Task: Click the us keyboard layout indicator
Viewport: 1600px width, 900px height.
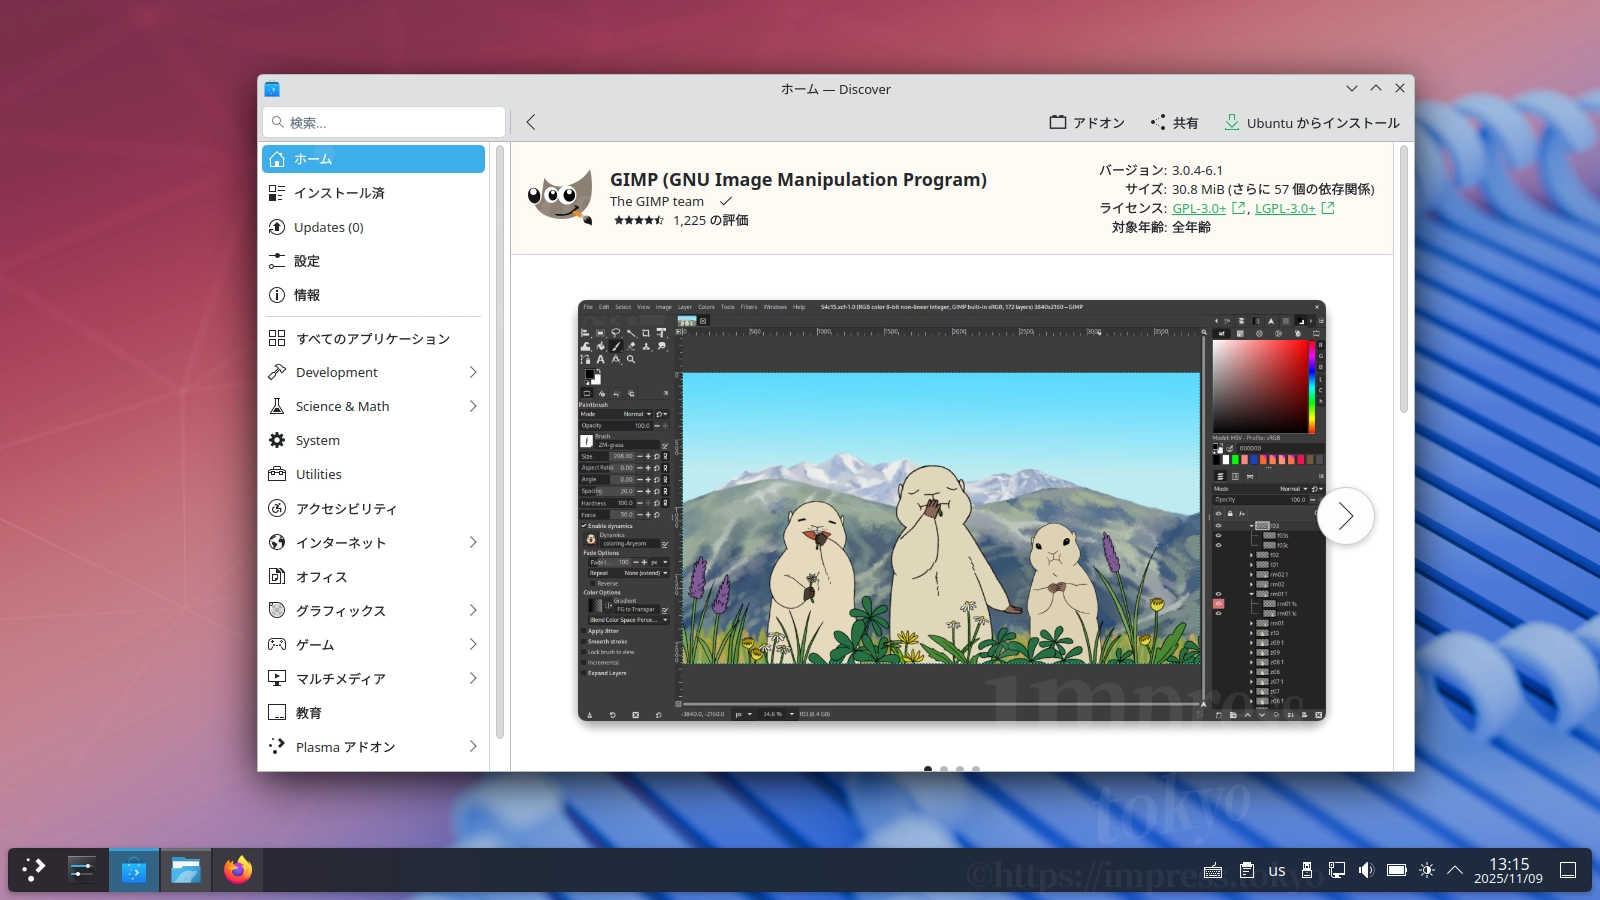Action: point(1277,870)
